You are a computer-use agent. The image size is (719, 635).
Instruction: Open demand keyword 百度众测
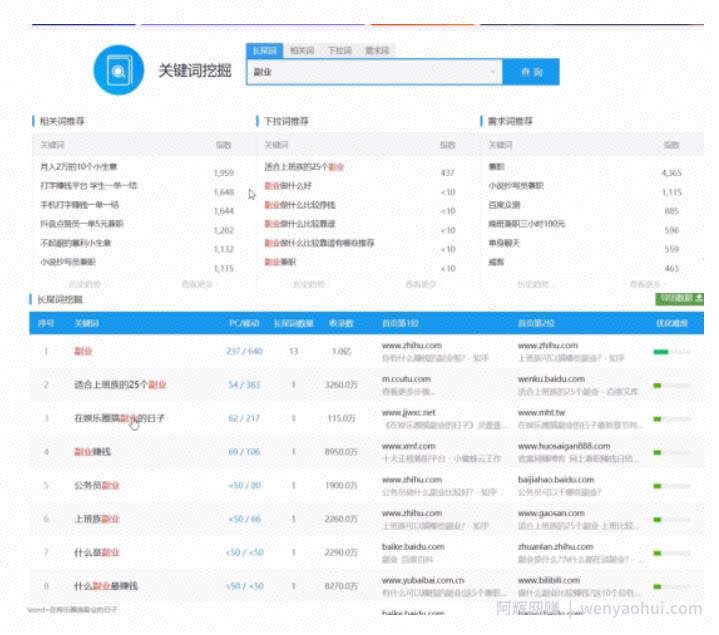tap(504, 205)
